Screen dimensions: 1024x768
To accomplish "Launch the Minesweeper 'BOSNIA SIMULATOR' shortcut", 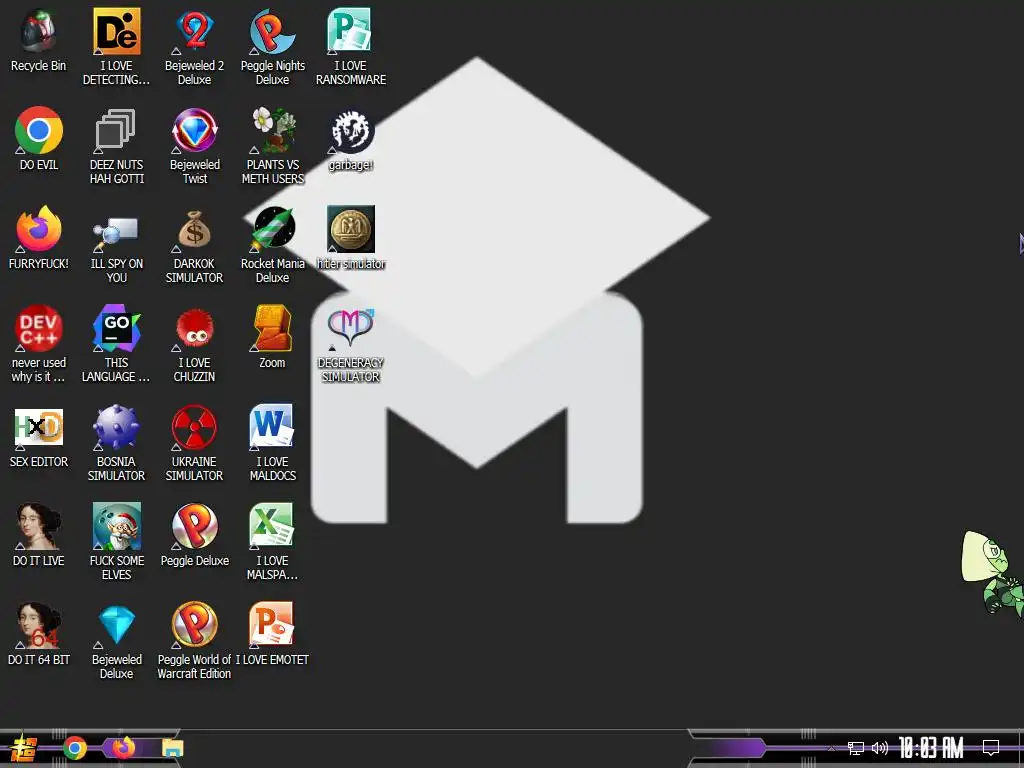I will point(116,427).
